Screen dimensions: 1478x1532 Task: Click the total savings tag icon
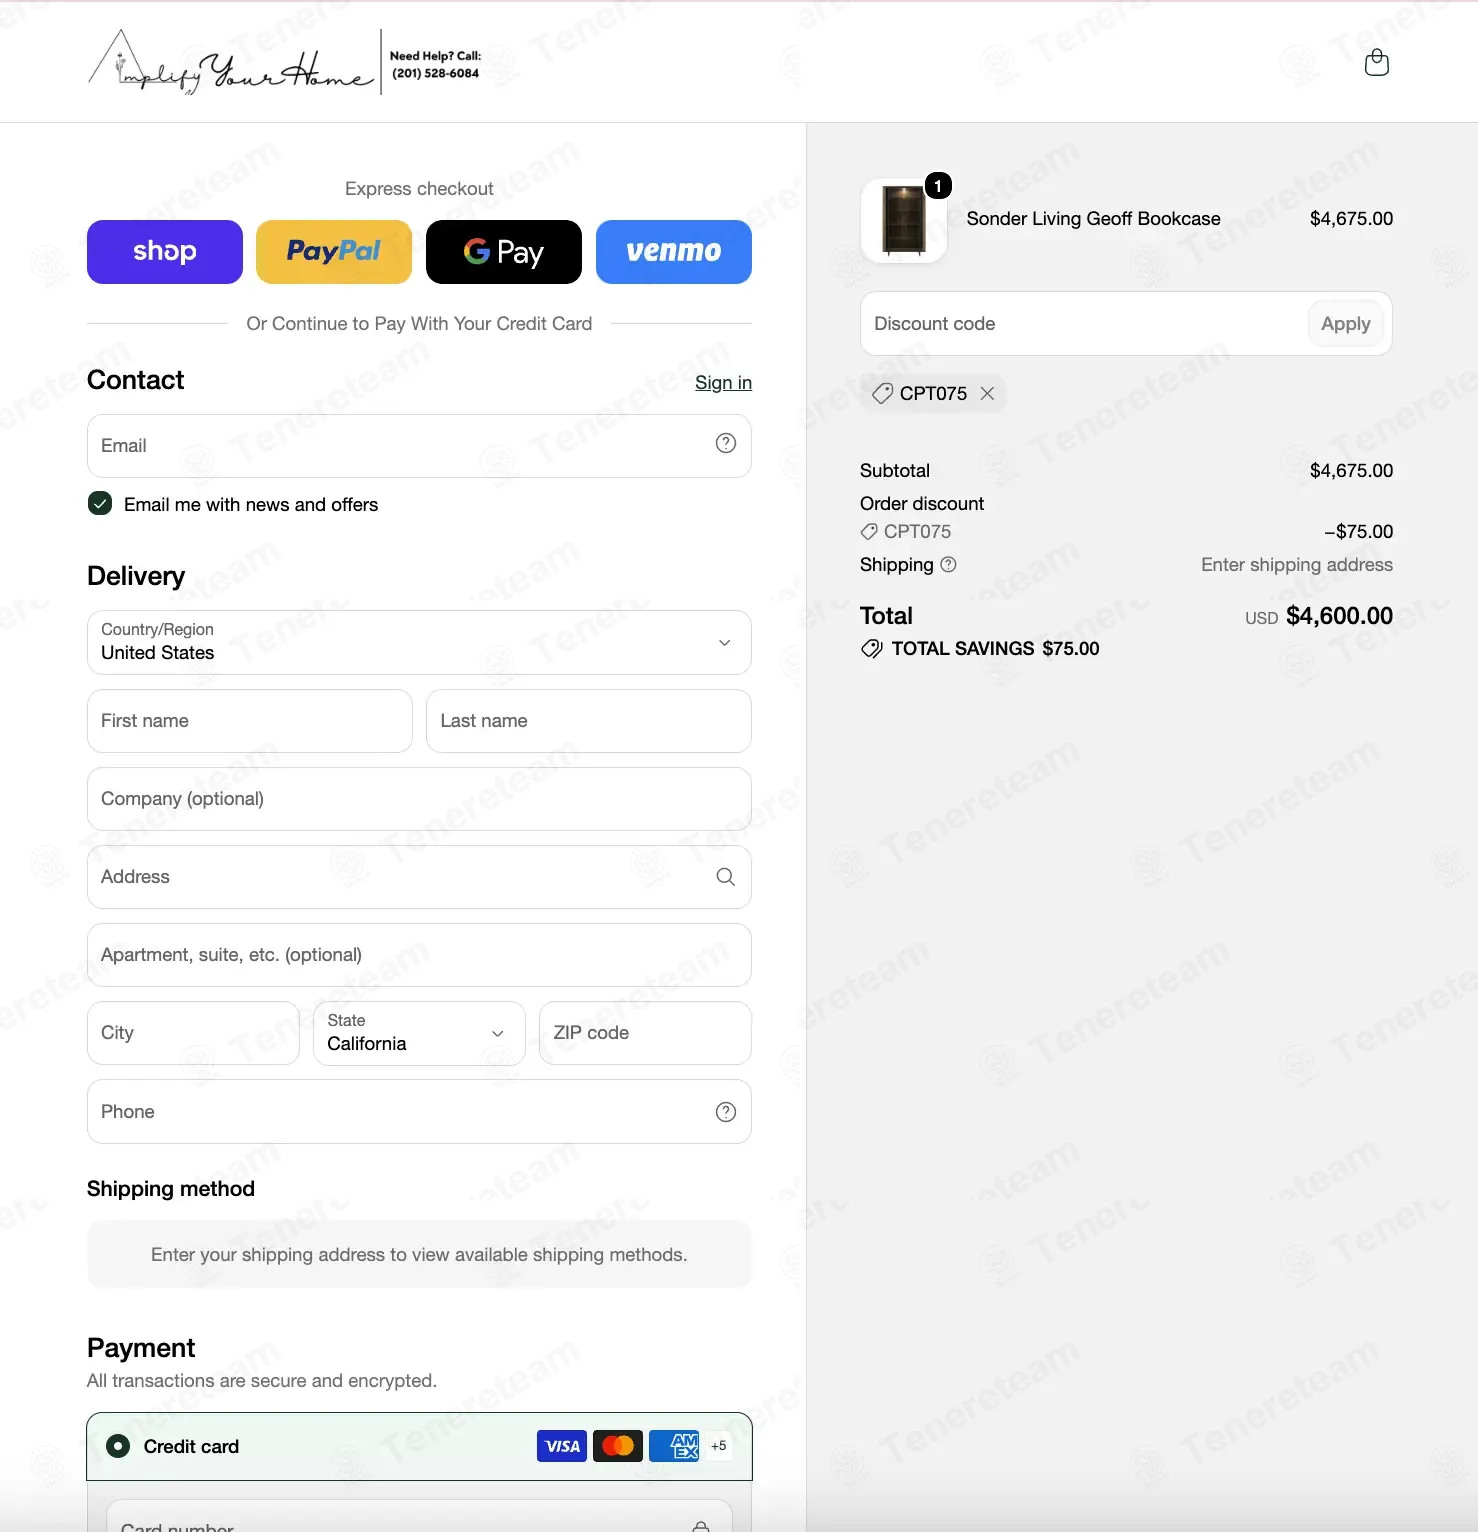(x=871, y=649)
